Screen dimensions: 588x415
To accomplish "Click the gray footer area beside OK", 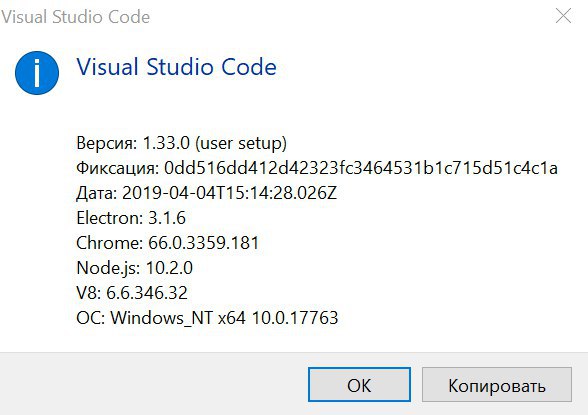I will coord(154,384).
